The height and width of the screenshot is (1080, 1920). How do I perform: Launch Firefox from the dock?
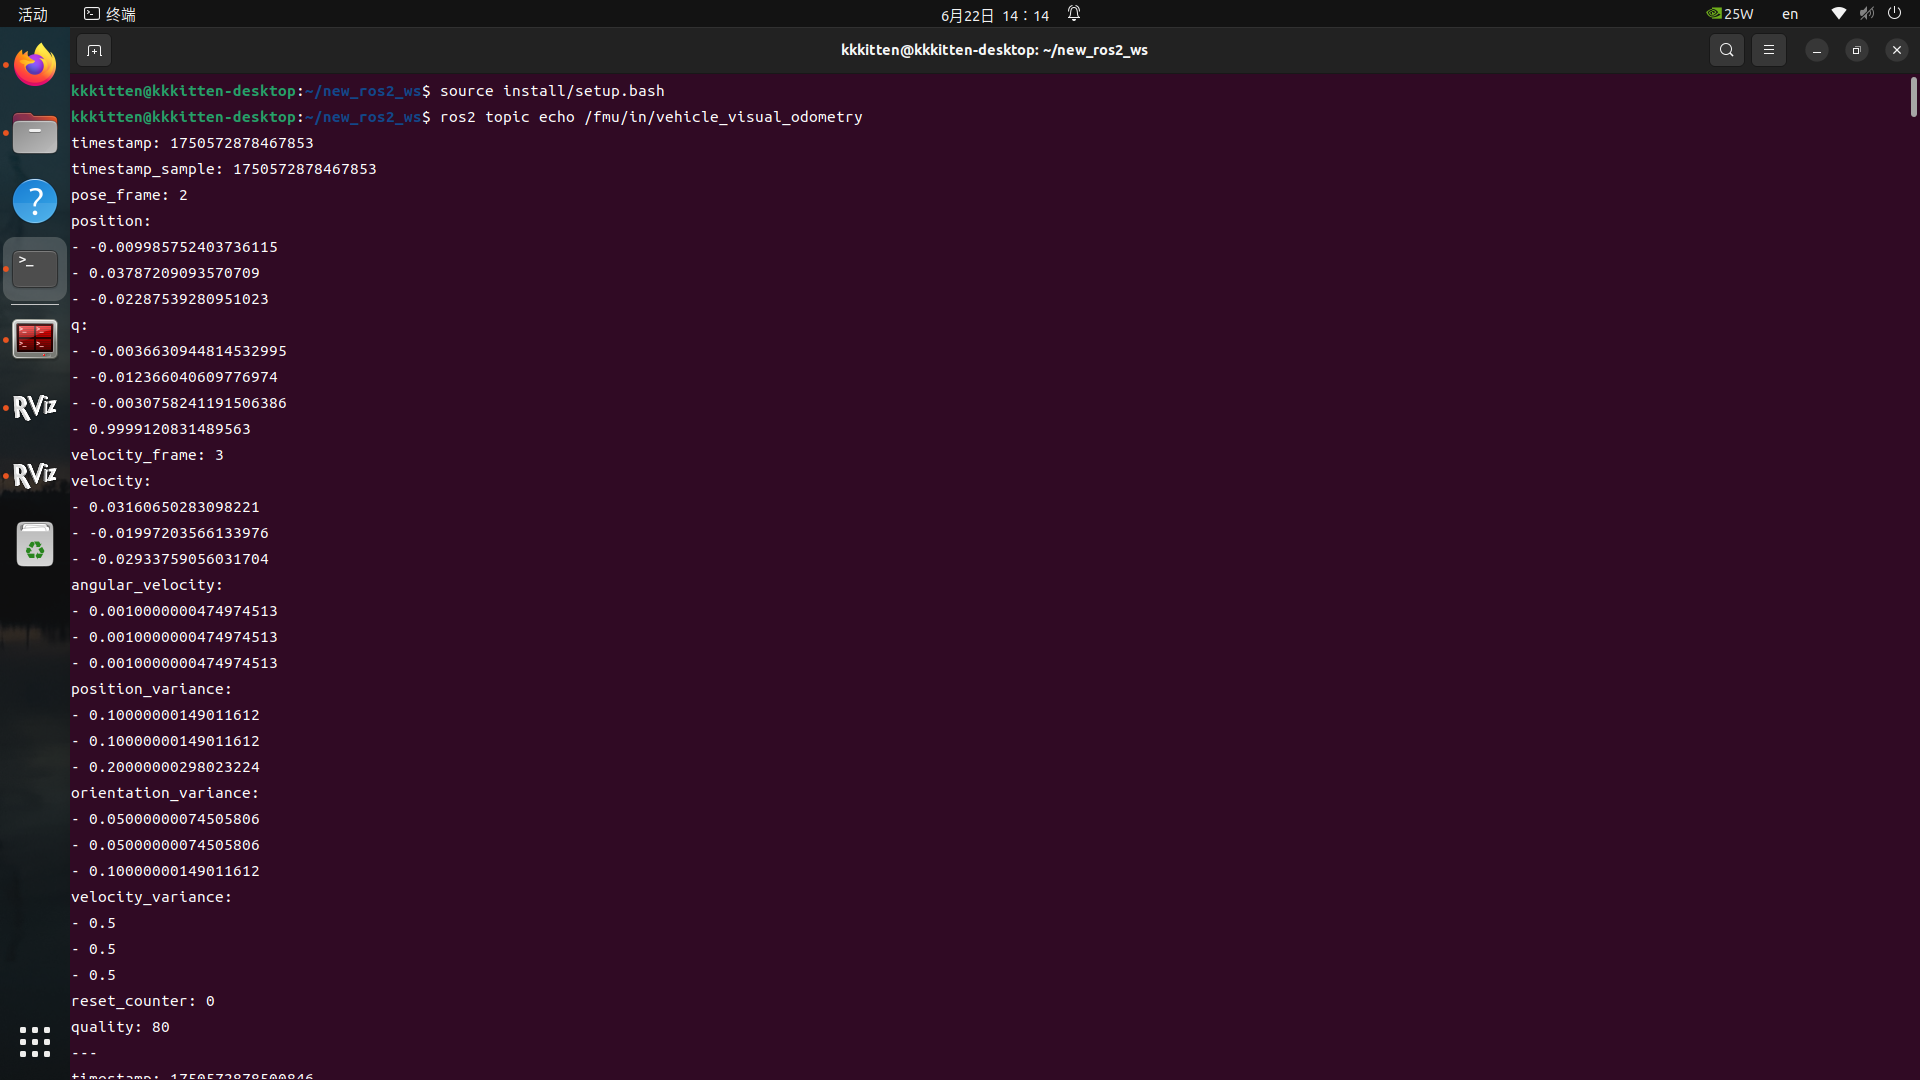(x=35, y=65)
